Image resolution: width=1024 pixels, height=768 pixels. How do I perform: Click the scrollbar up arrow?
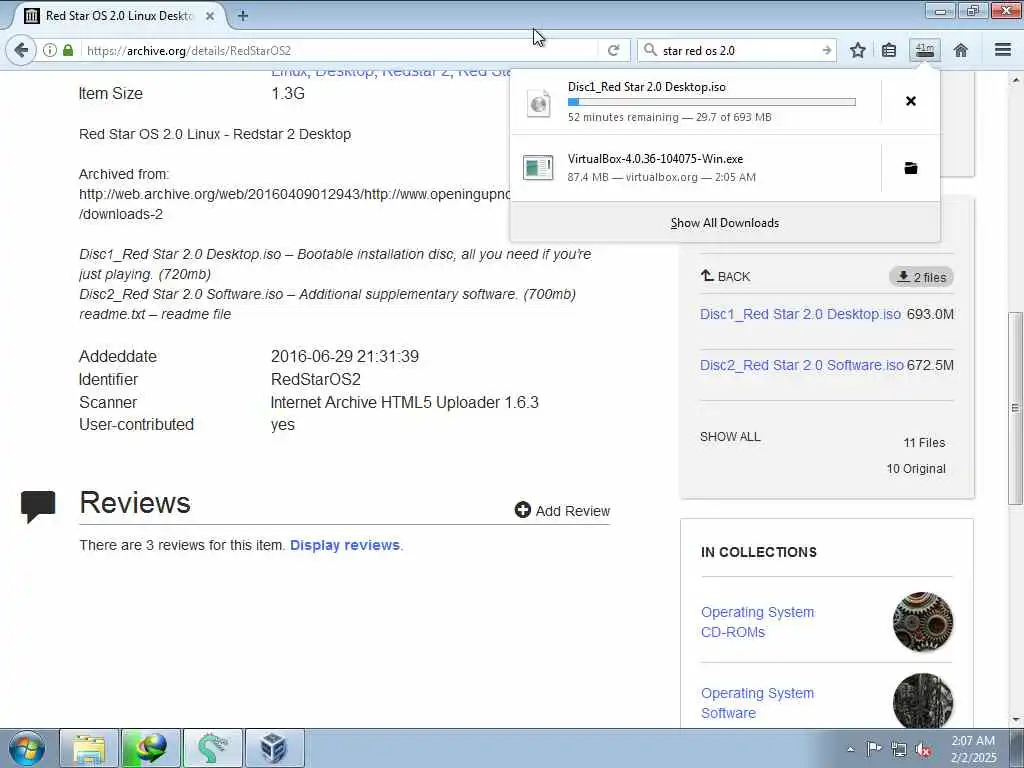[x=1014, y=80]
